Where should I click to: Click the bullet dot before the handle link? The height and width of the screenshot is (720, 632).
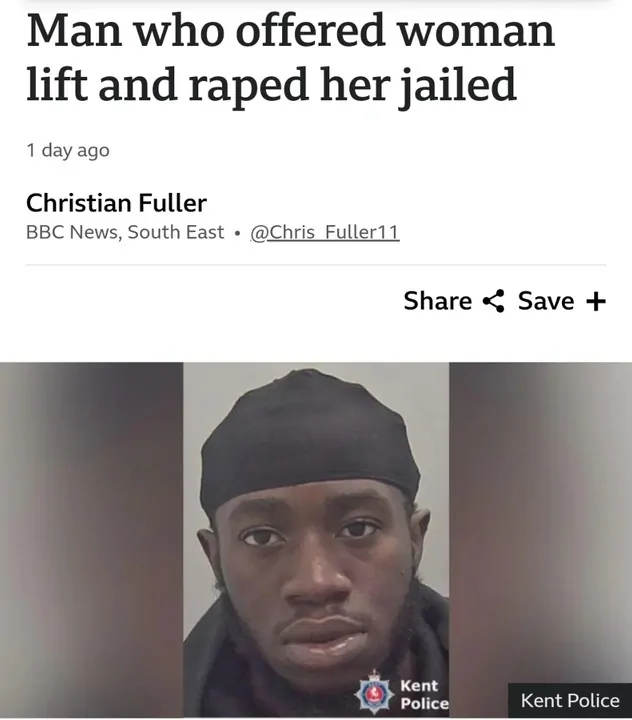[x=237, y=233]
